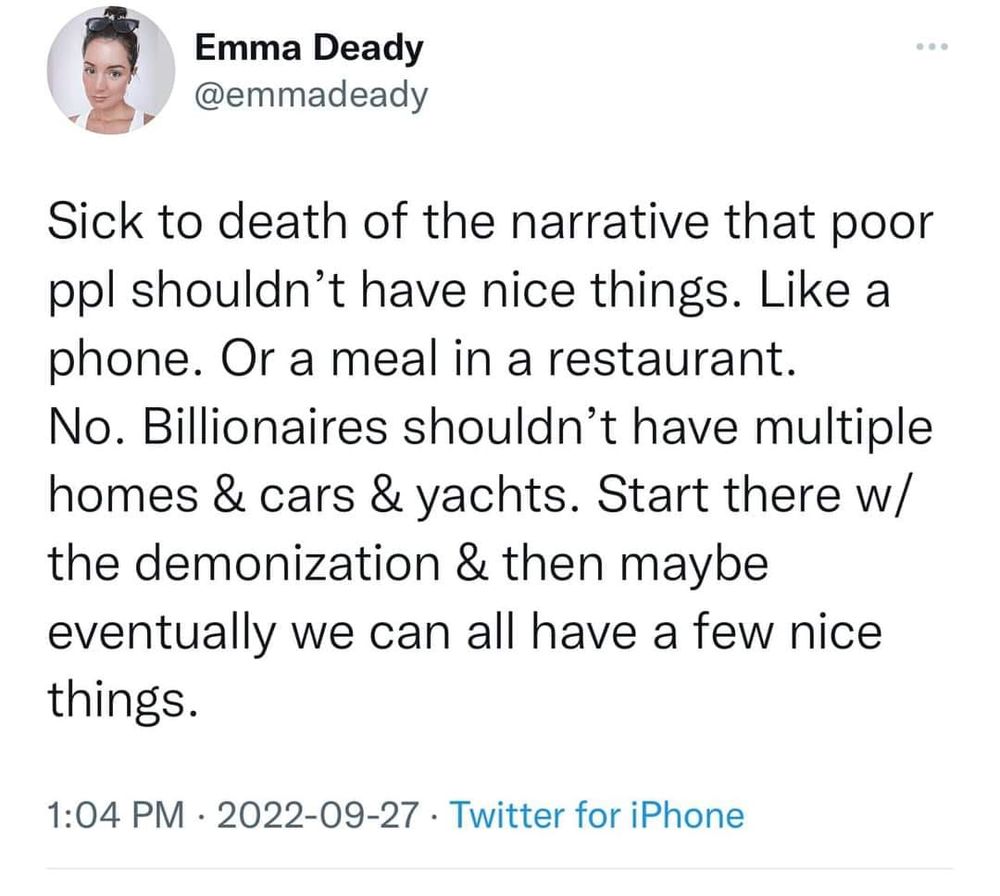Image resolution: width=1000 pixels, height=896 pixels.
Task: Click the sunglasses in the profile avatar
Action: (112, 26)
